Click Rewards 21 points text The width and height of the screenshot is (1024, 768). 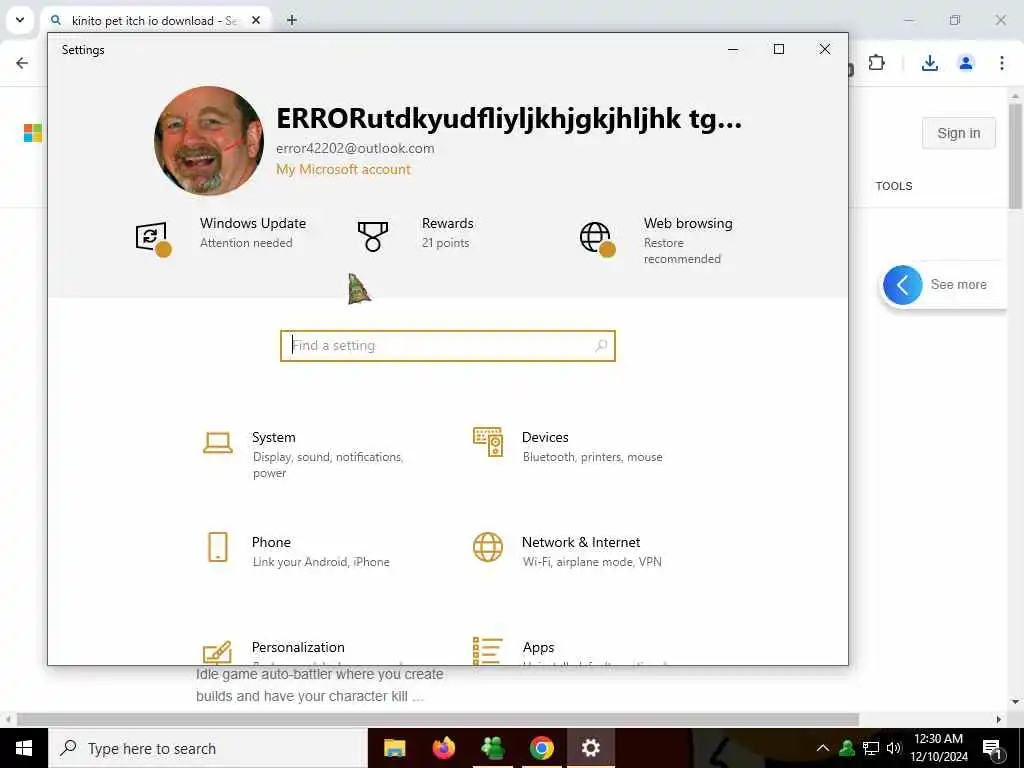[447, 232]
